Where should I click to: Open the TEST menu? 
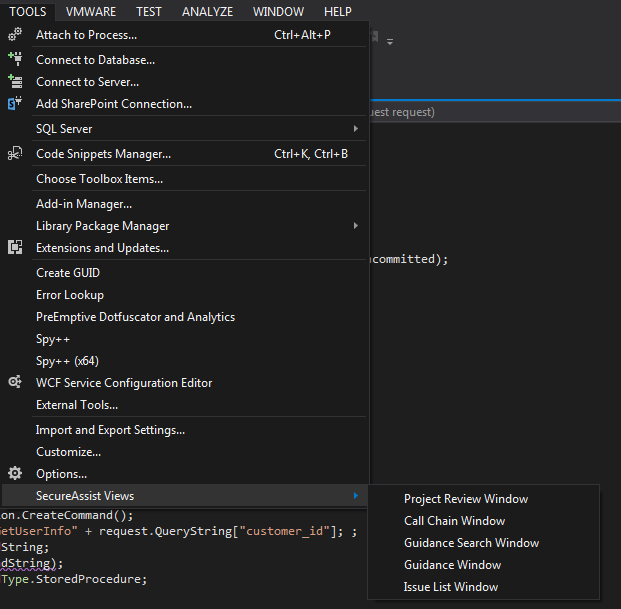149,11
